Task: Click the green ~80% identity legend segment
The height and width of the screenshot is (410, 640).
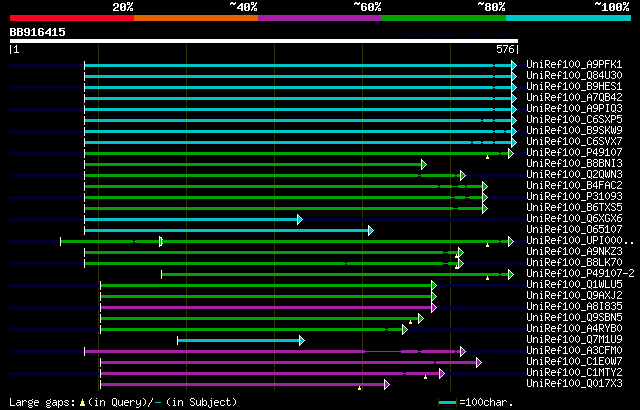Action: 444,18
